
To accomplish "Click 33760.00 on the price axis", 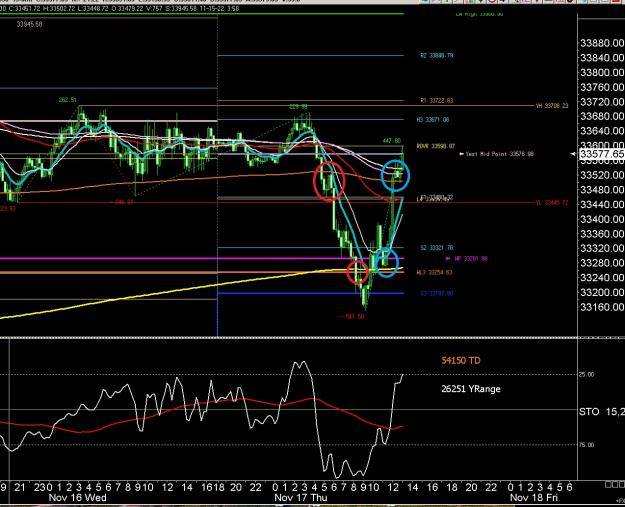I will 602,87.
